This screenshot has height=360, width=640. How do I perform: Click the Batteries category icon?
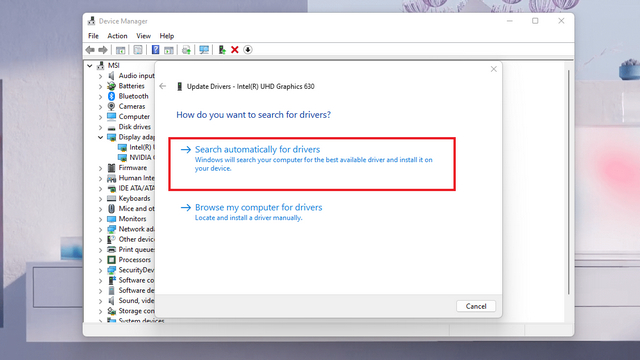(111, 86)
